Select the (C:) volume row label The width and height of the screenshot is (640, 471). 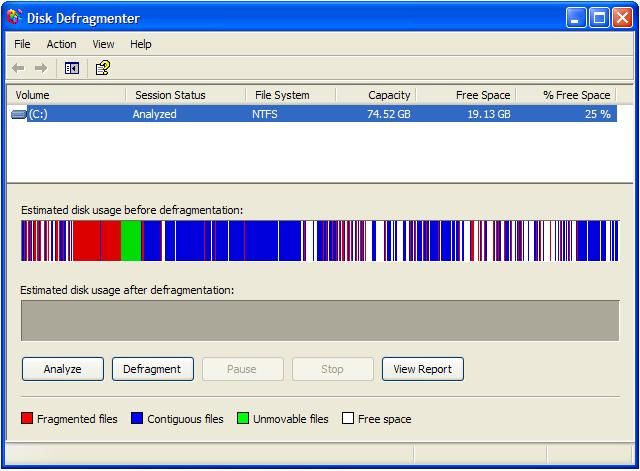[38, 114]
